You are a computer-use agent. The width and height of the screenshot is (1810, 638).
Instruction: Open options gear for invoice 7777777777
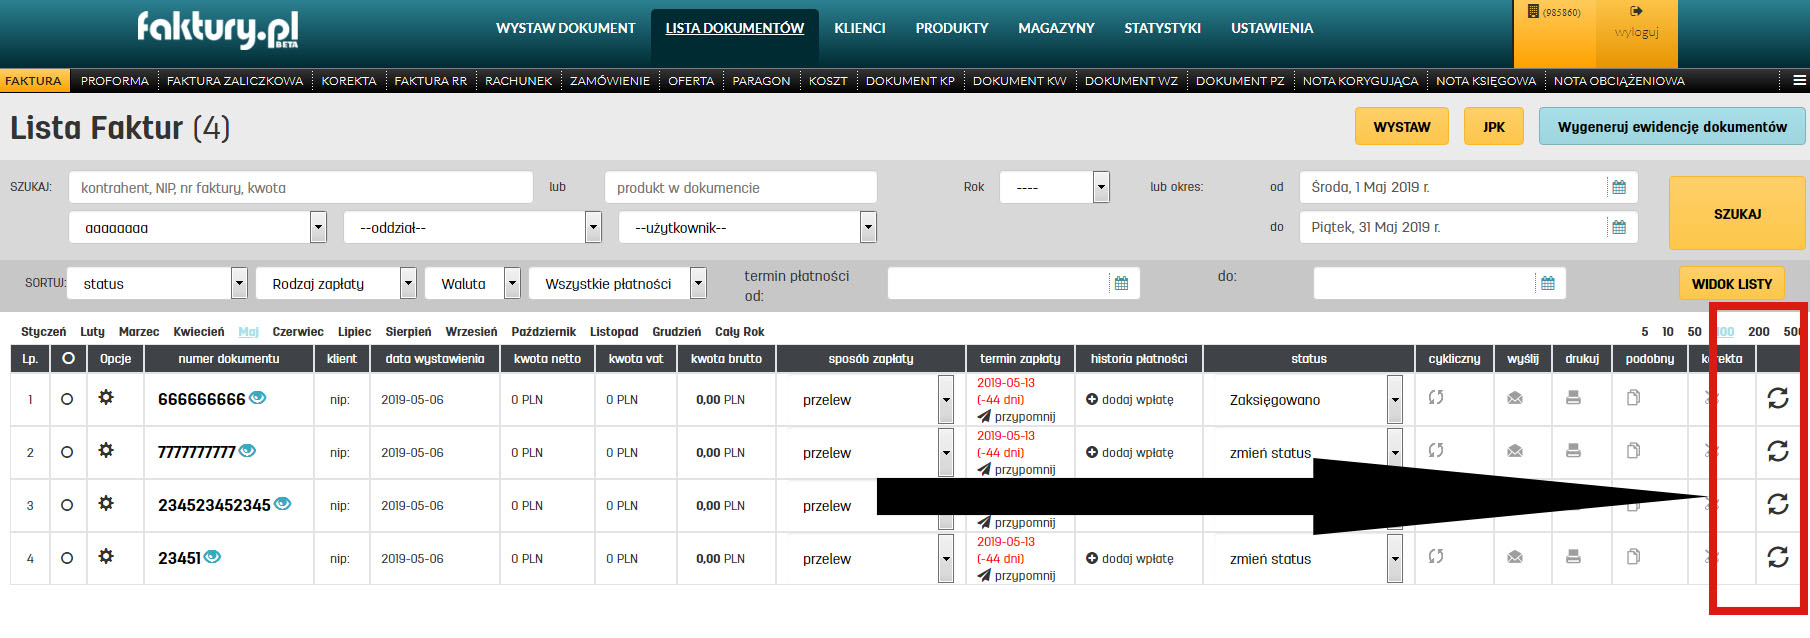[x=106, y=451]
